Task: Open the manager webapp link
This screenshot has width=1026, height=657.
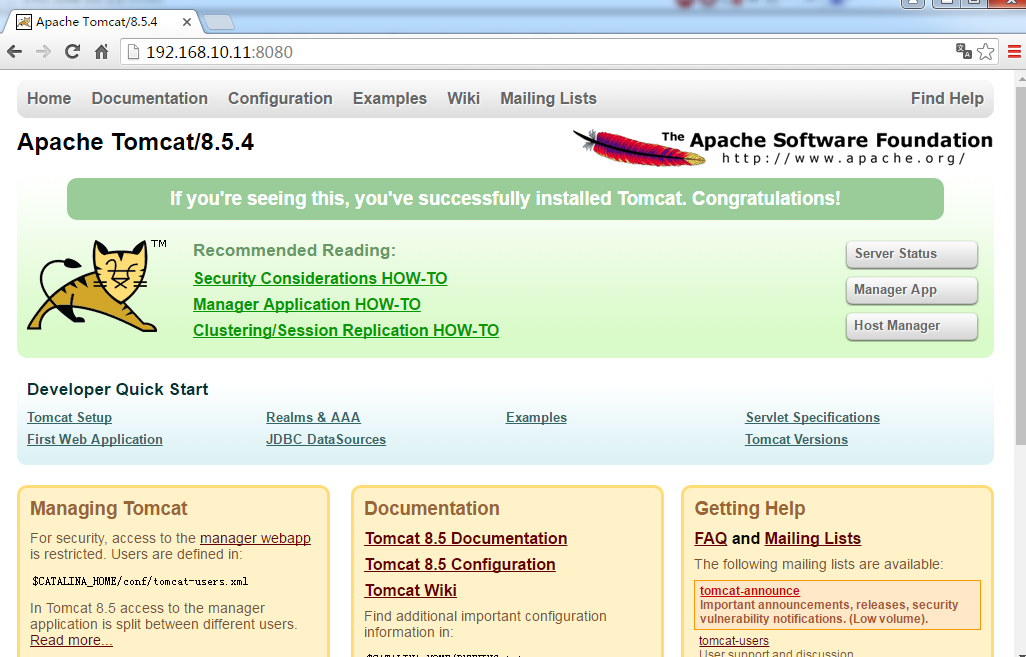Action: [x=255, y=538]
